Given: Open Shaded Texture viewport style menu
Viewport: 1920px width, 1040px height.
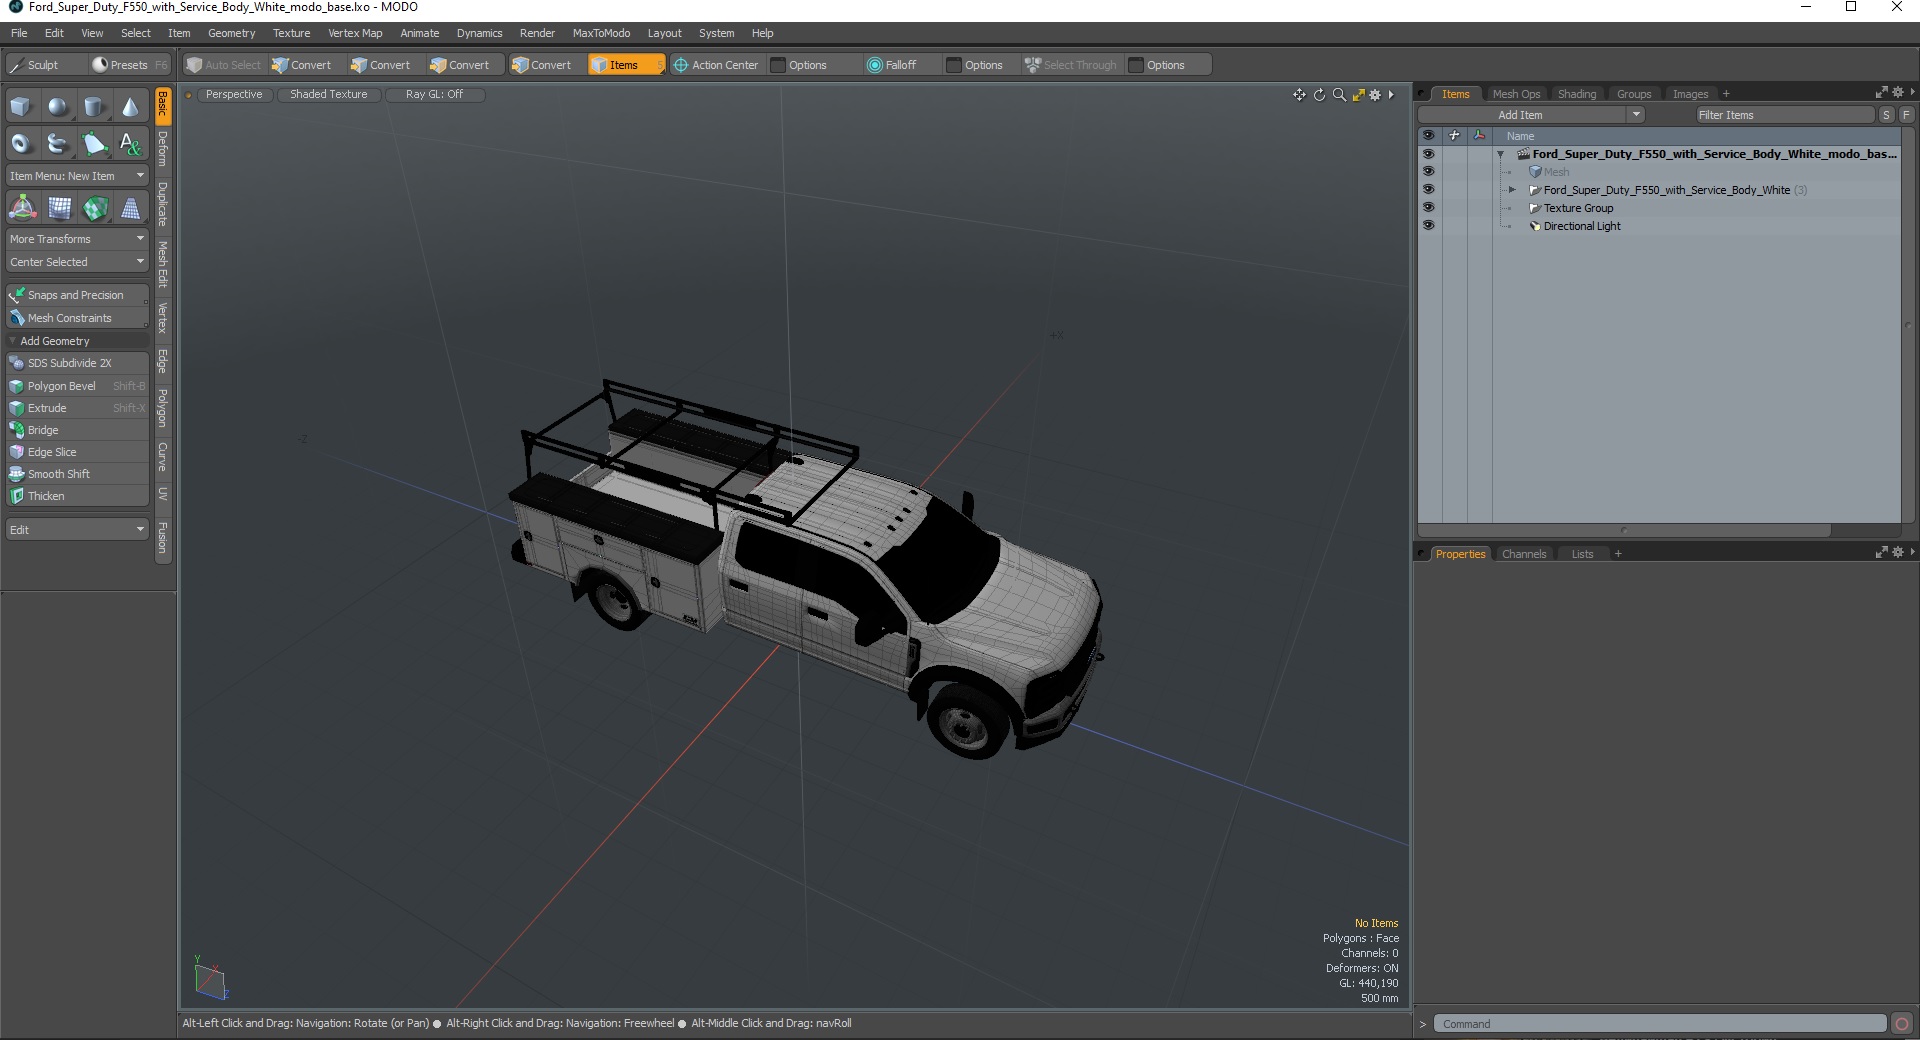Looking at the screenshot, I should point(329,95).
